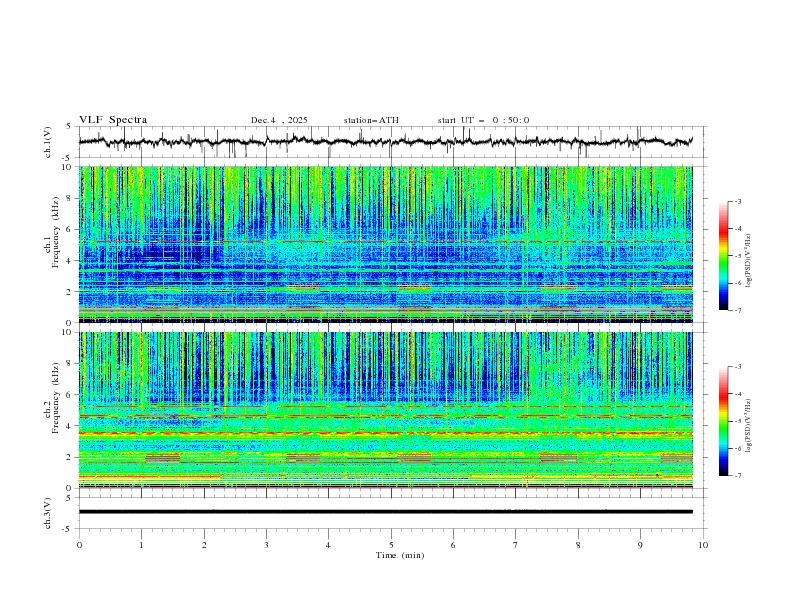Click time axis tick label "10"
The height and width of the screenshot is (612, 792).
click(x=703, y=545)
